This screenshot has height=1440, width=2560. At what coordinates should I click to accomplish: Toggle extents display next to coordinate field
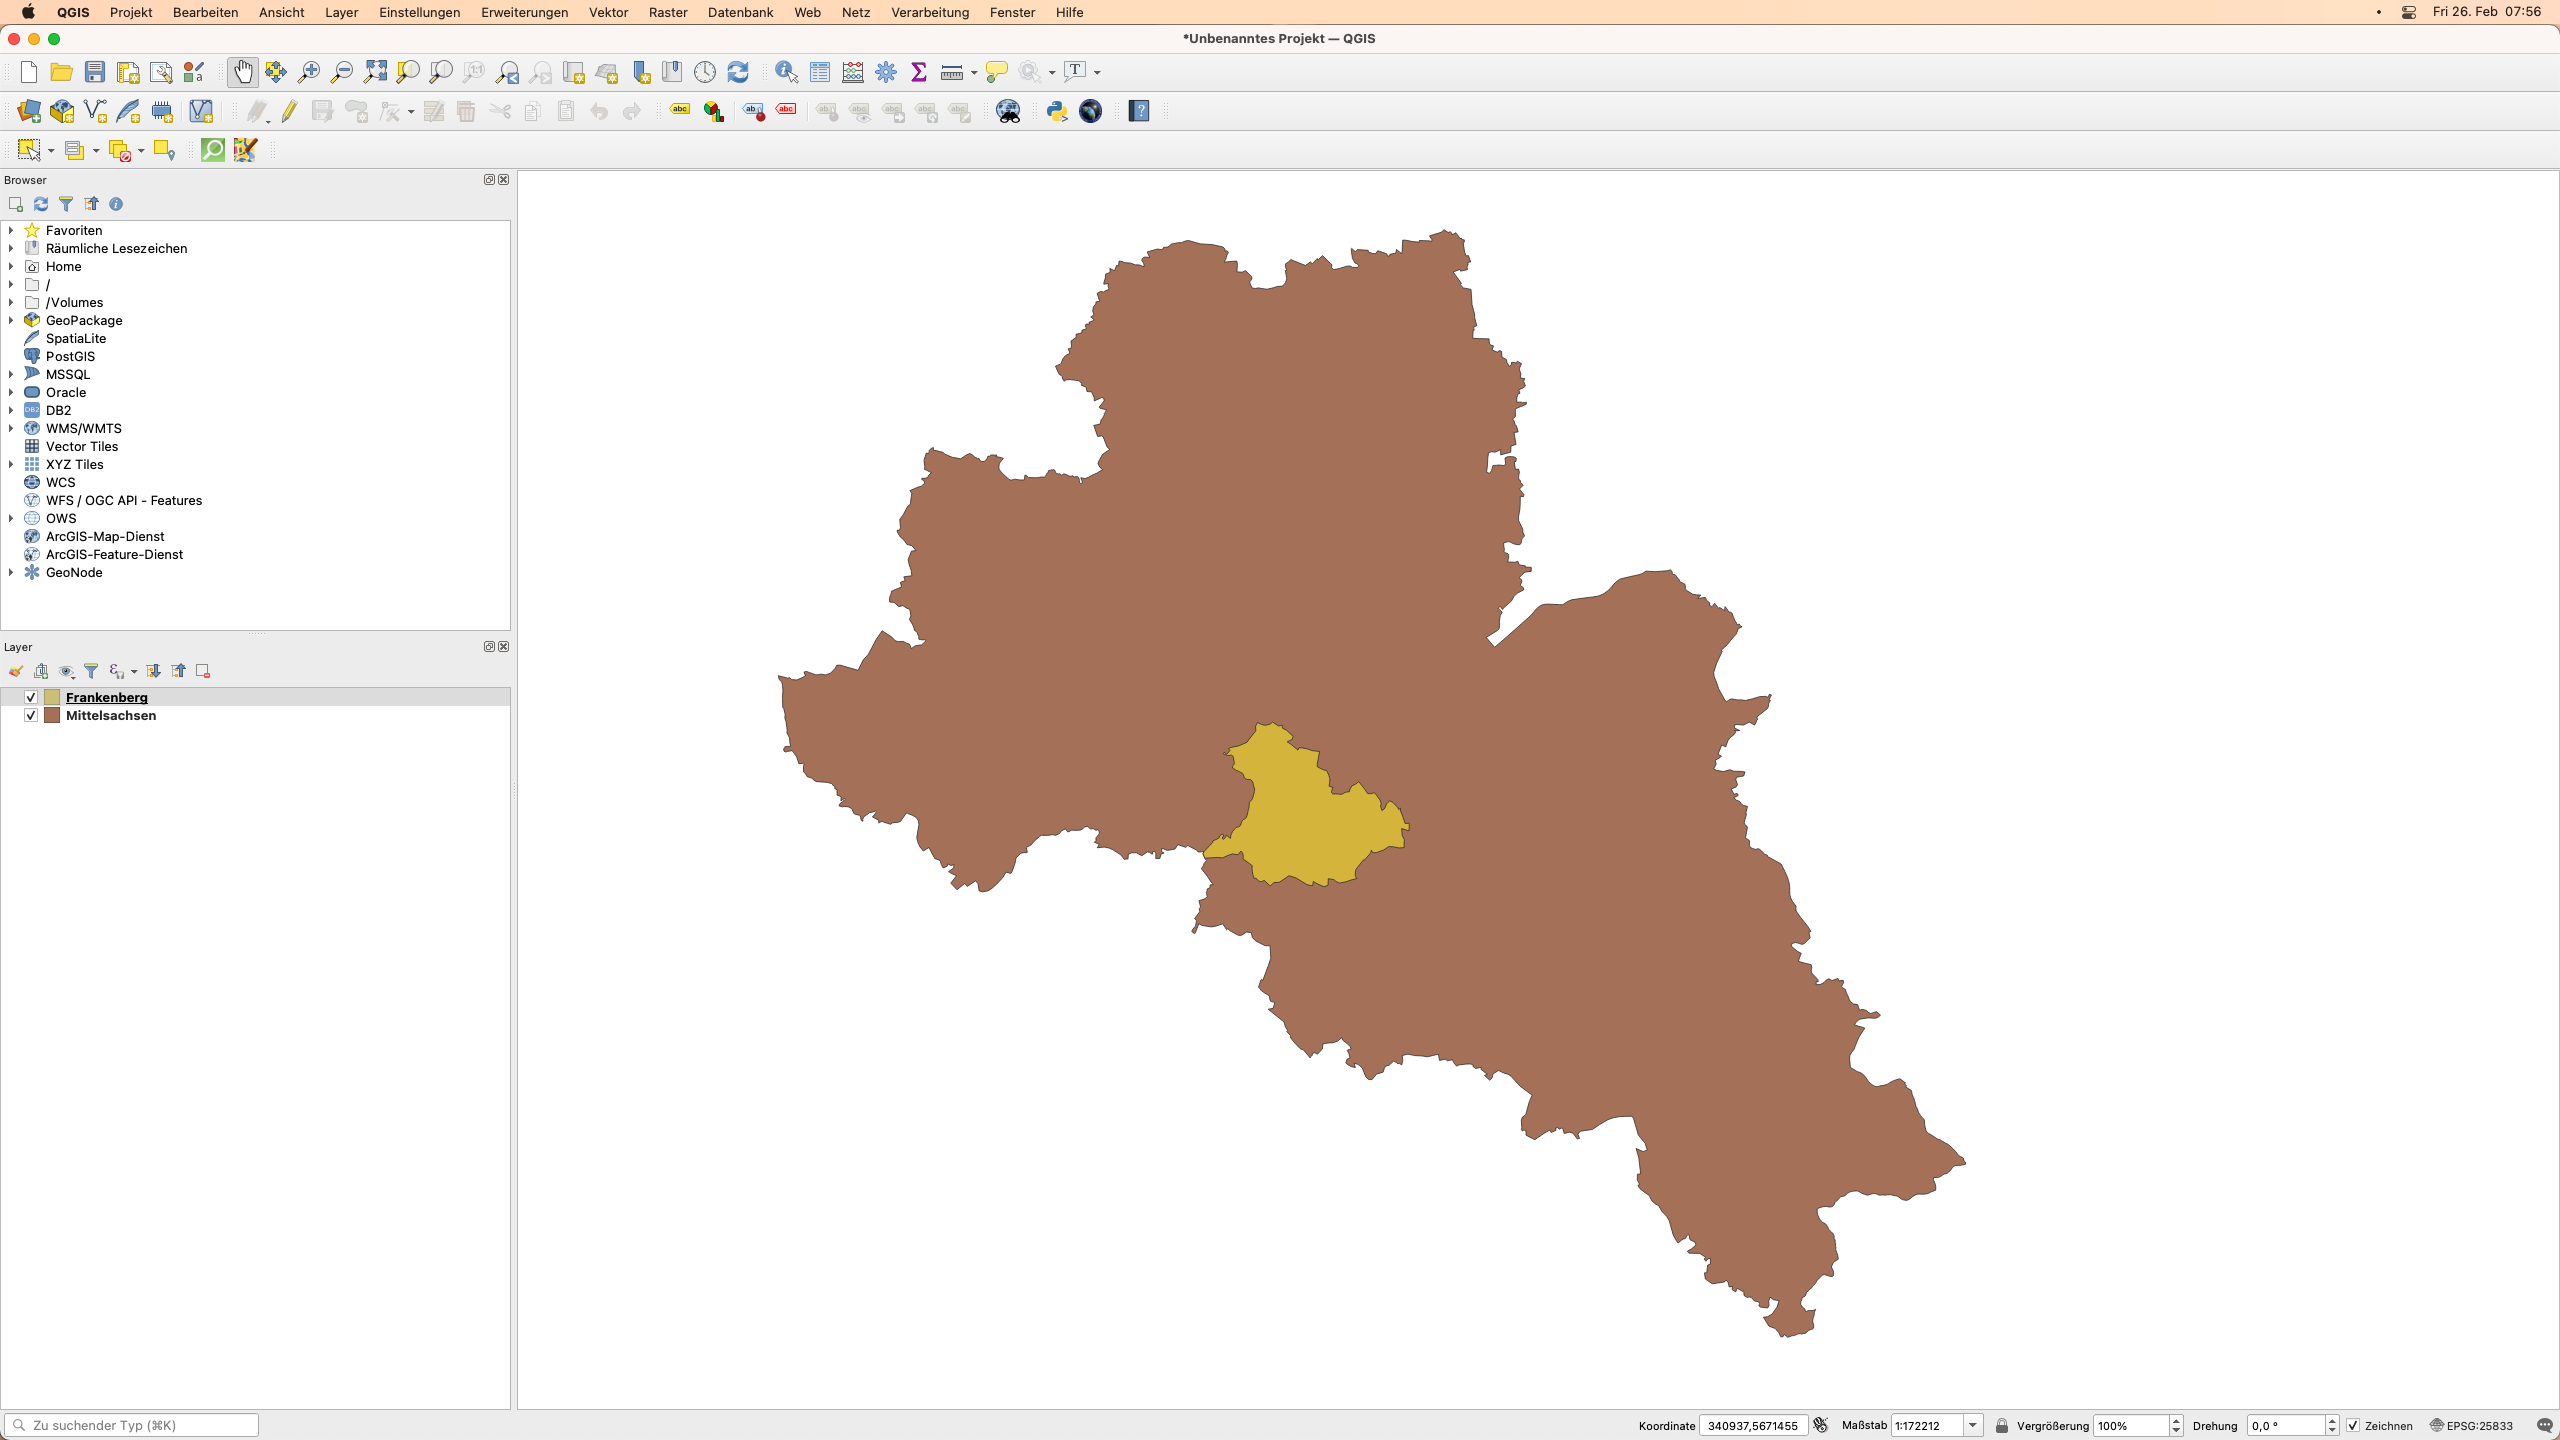tap(1821, 1425)
